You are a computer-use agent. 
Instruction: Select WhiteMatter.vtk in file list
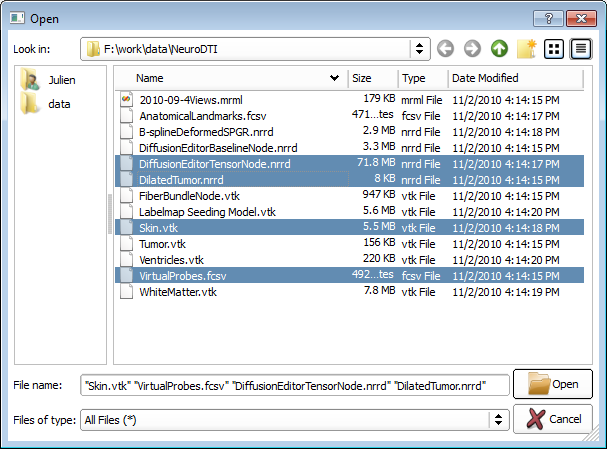pyautogui.click(x=178, y=292)
